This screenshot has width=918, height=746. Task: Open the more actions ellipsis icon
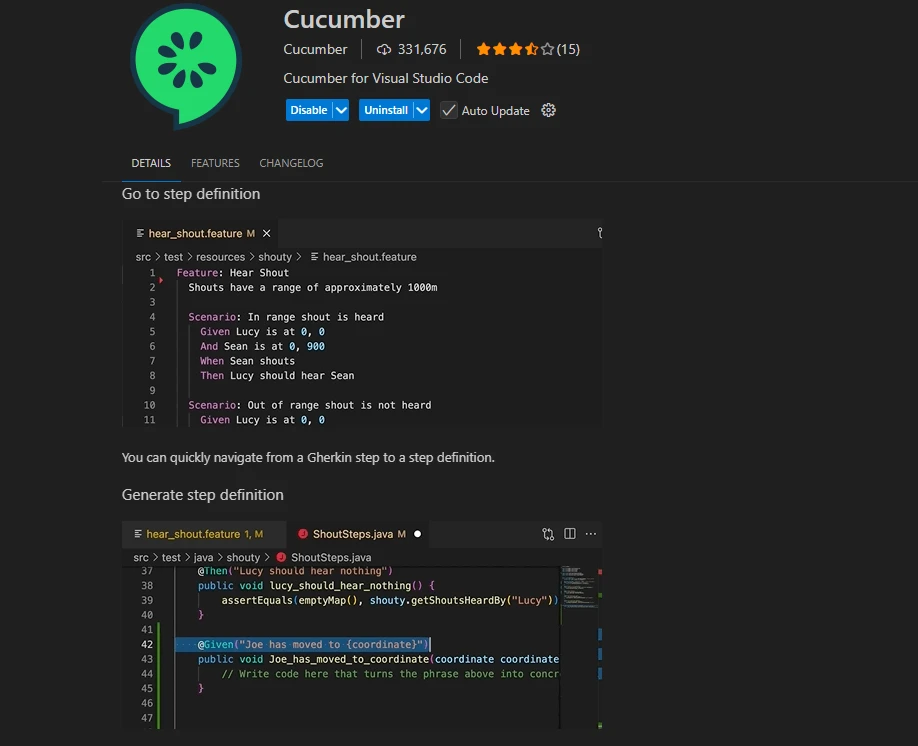coord(591,534)
